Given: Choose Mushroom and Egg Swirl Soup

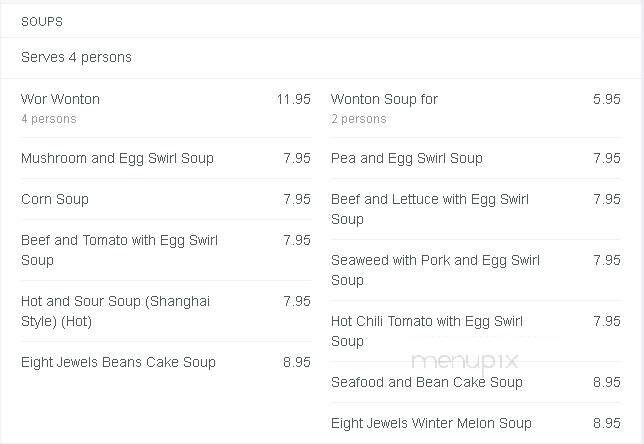Looking at the screenshot, I should pyautogui.click(x=117, y=158).
